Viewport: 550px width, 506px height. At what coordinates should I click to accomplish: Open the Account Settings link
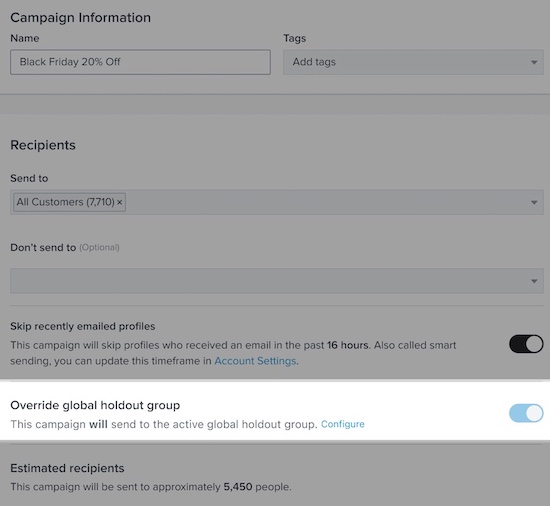(255, 361)
